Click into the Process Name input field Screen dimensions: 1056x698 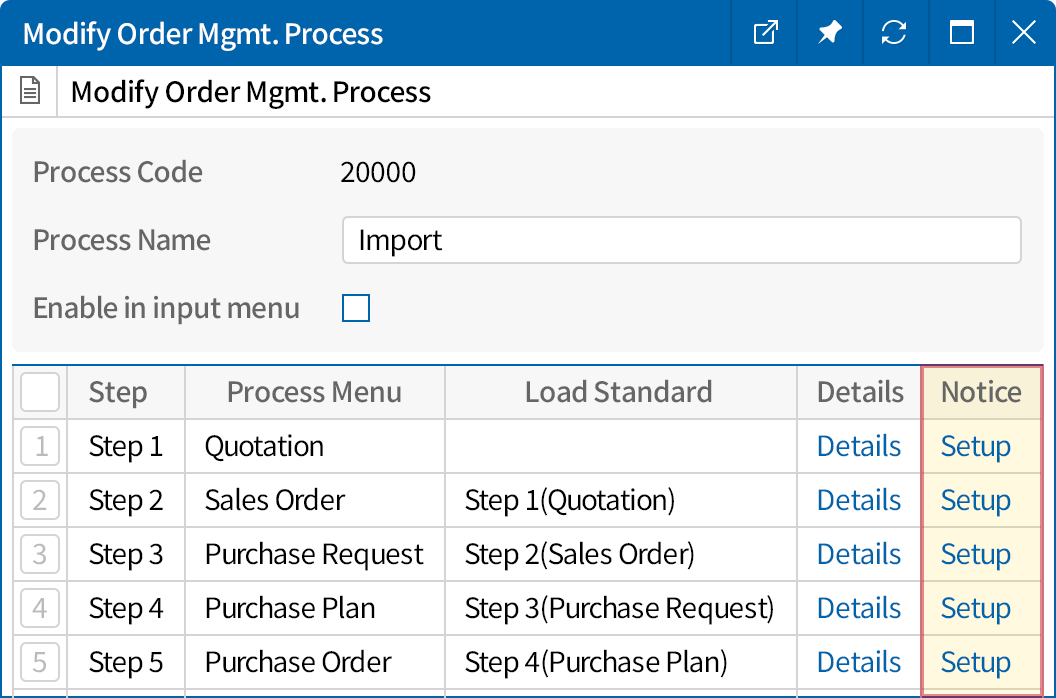click(680, 240)
